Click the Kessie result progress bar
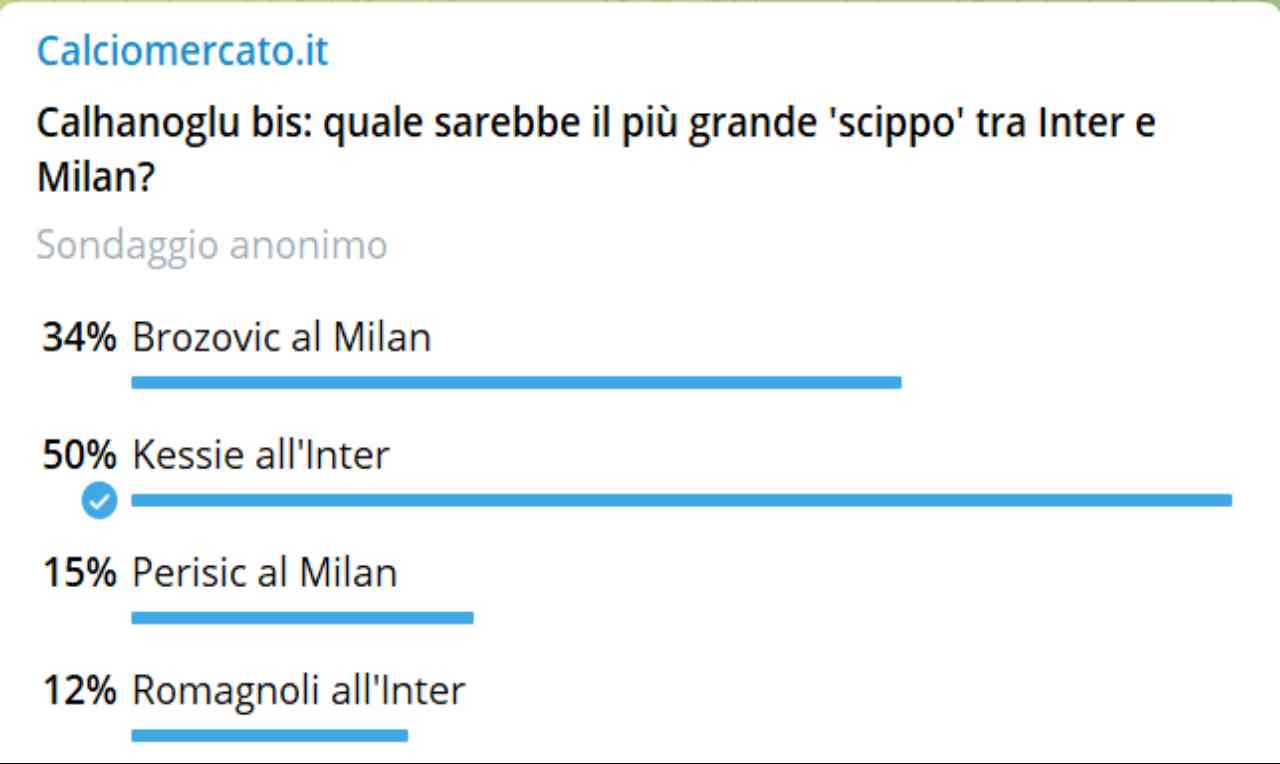 (681, 500)
